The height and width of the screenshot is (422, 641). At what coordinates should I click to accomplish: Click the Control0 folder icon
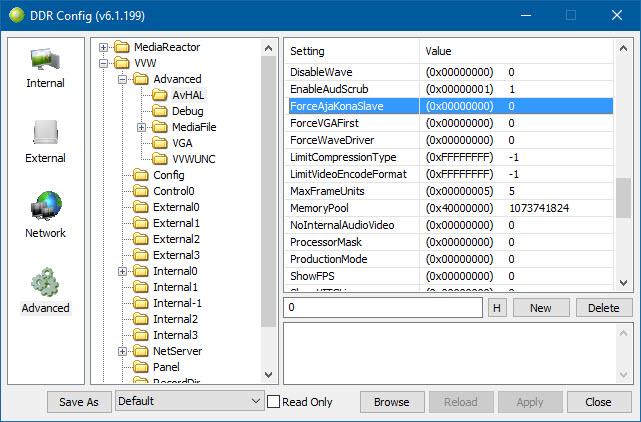click(x=141, y=191)
